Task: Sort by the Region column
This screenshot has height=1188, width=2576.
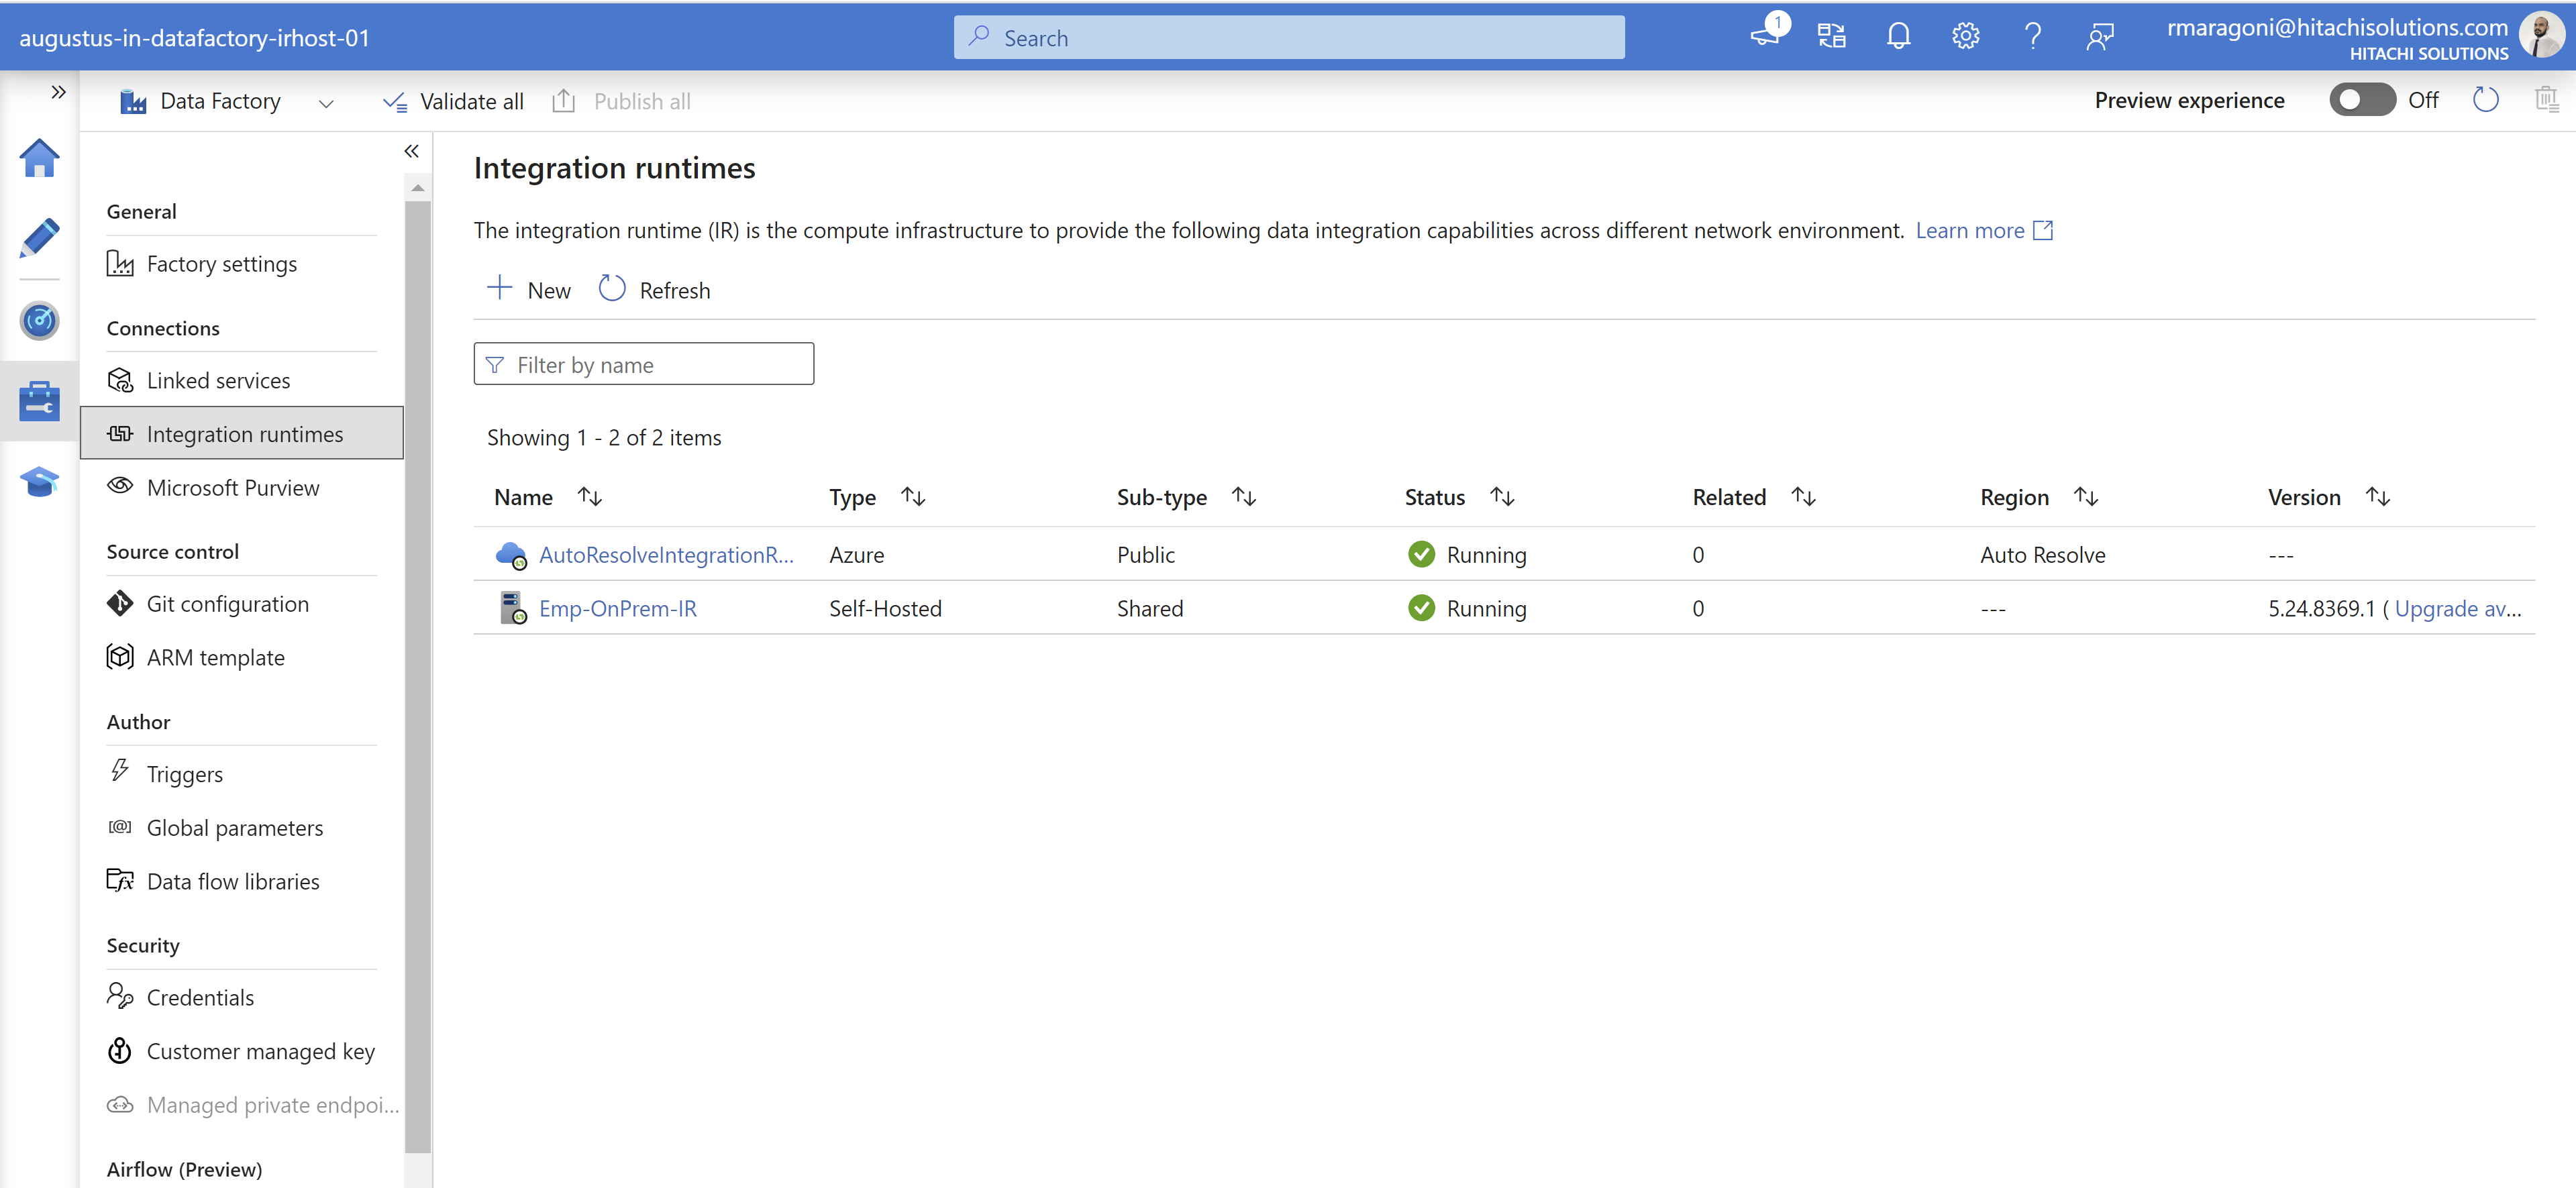Action: 2086,496
